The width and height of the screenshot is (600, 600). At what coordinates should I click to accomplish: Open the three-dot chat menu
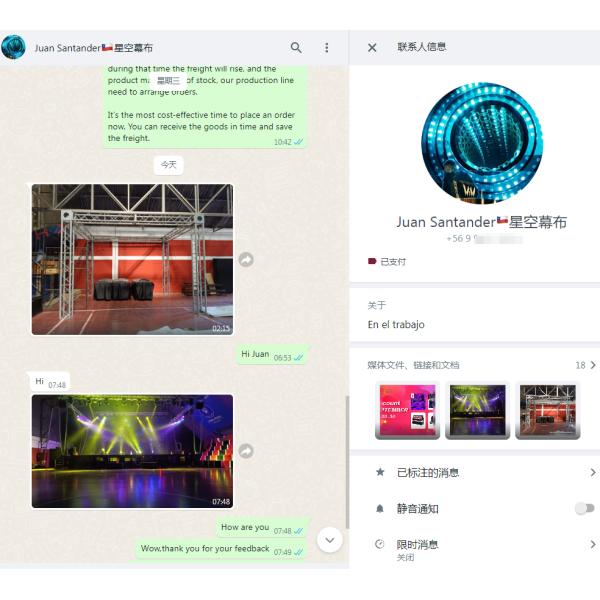point(326,47)
